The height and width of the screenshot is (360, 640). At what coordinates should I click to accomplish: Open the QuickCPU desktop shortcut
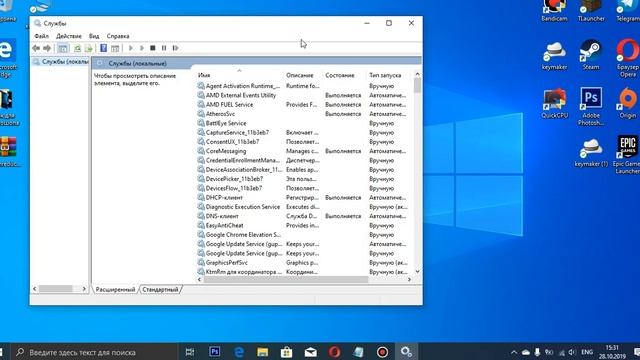pyautogui.click(x=554, y=103)
